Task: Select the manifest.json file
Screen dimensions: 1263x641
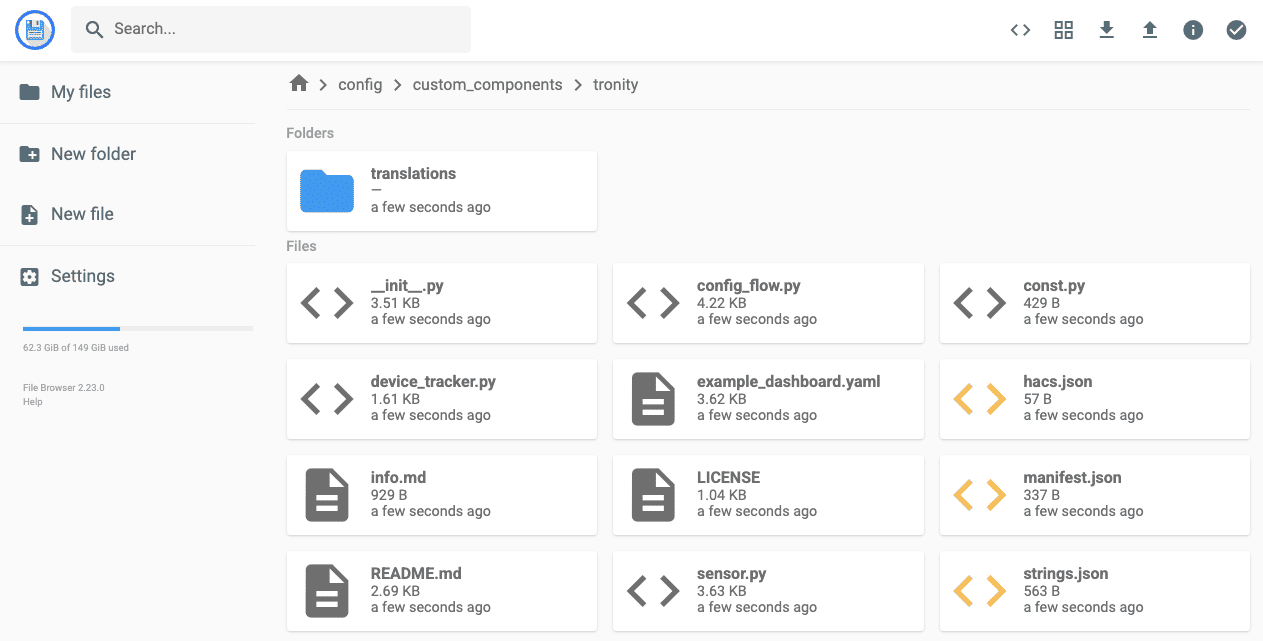Action: (x=1094, y=494)
